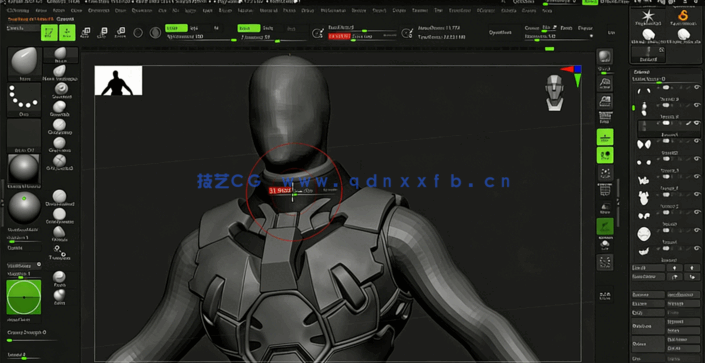Toggle the upper bright green button in the right shelf

pyautogui.click(x=605, y=137)
